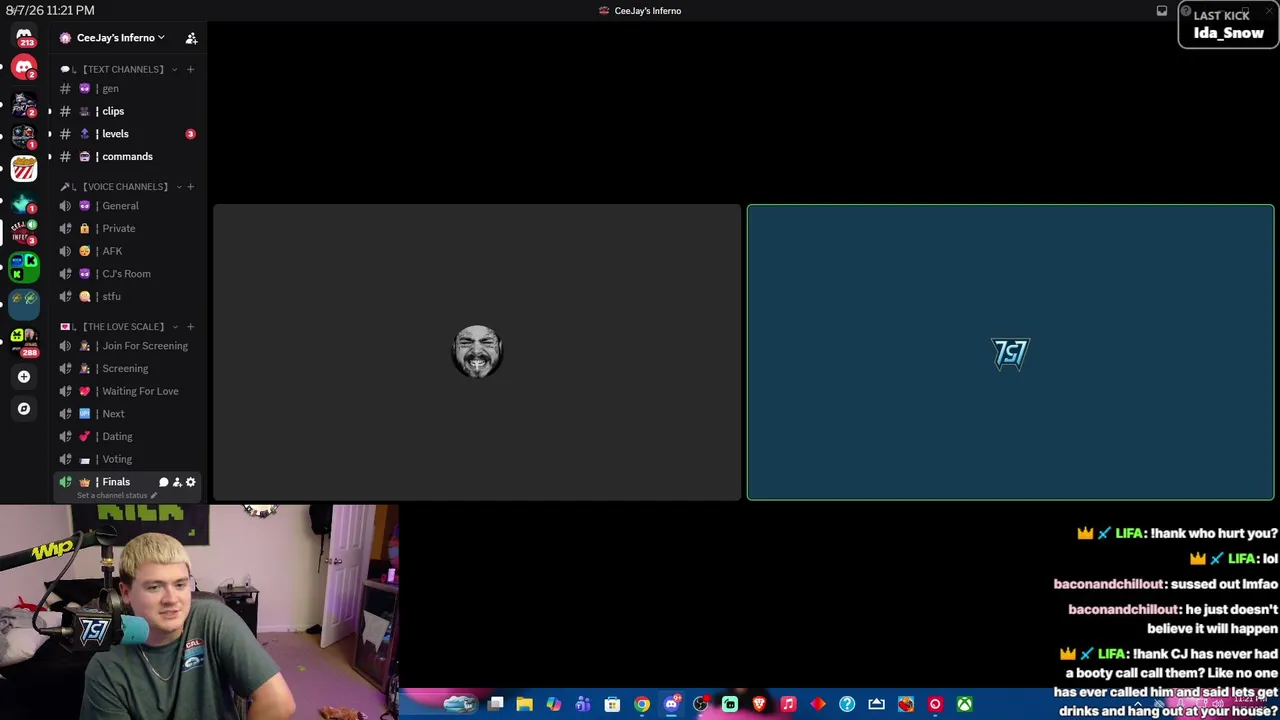
Task: Open Microsoft Teams from taskbar
Action: coord(583,705)
